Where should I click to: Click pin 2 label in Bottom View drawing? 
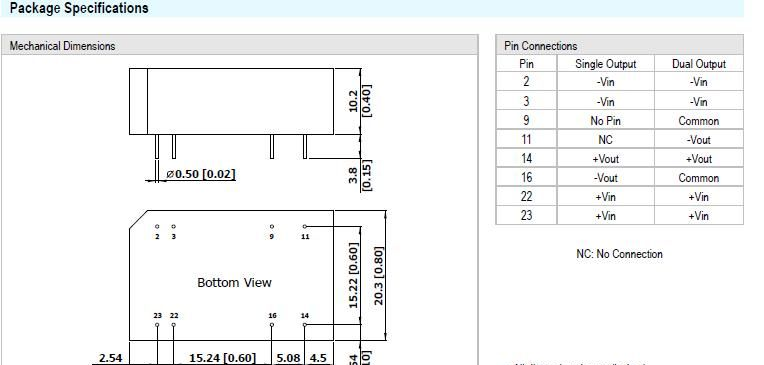[157, 236]
